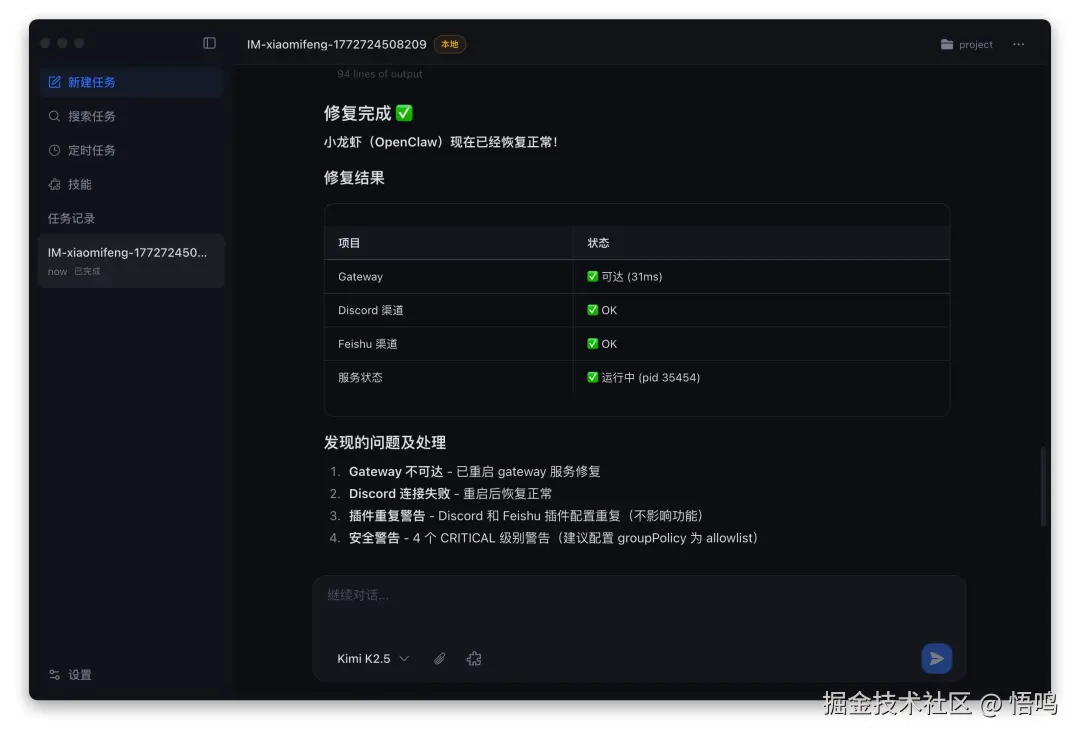Select the IM-xiaomifeng-1772724508209 title tab
This screenshot has width=1080, height=739.
336,44
